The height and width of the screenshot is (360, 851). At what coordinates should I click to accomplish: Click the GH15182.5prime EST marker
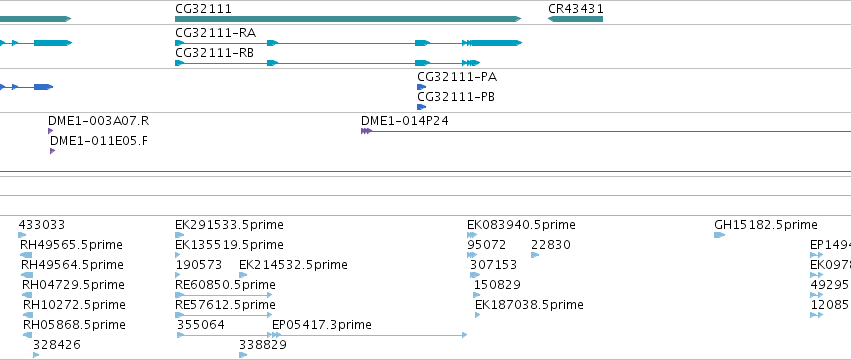[x=720, y=235]
